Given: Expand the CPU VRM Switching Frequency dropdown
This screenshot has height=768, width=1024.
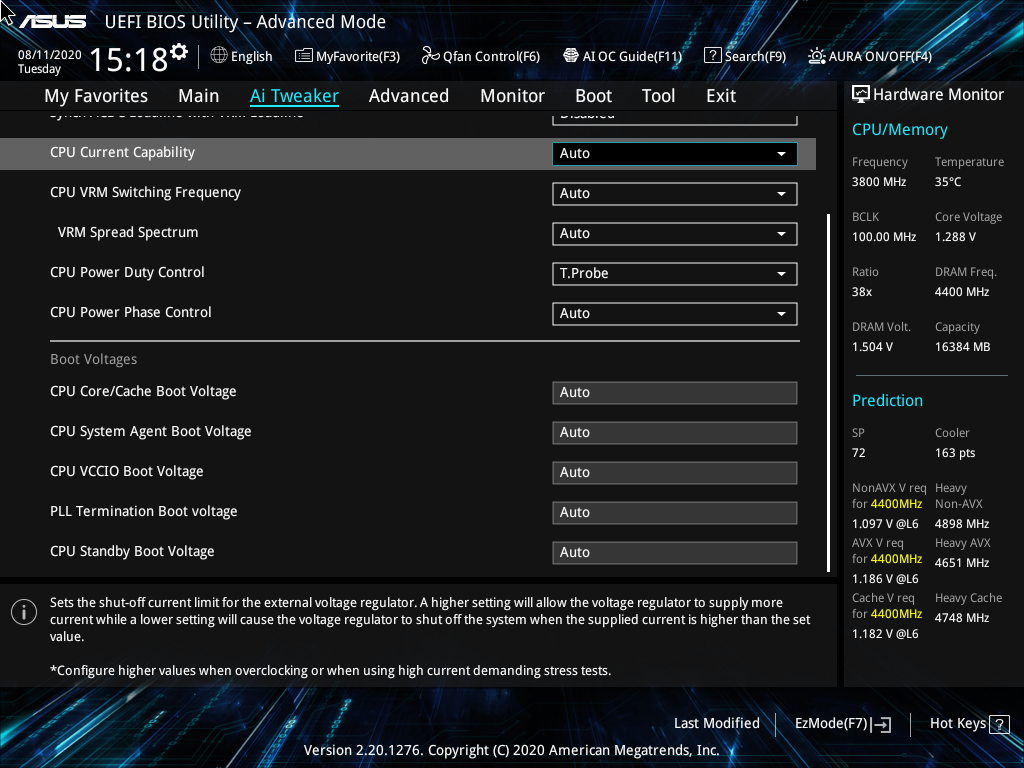Looking at the screenshot, I should pos(675,194).
